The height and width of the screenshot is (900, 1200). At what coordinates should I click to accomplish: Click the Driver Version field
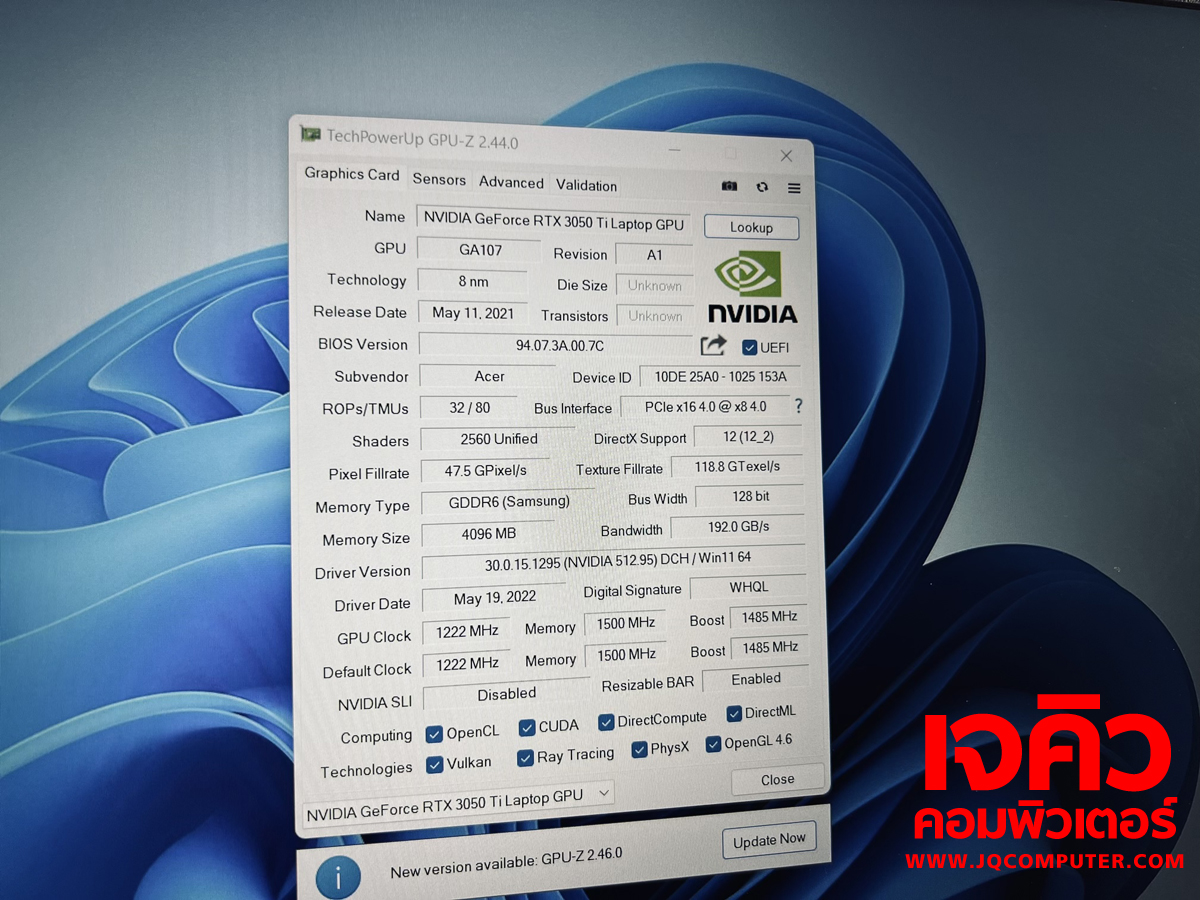tap(613, 563)
